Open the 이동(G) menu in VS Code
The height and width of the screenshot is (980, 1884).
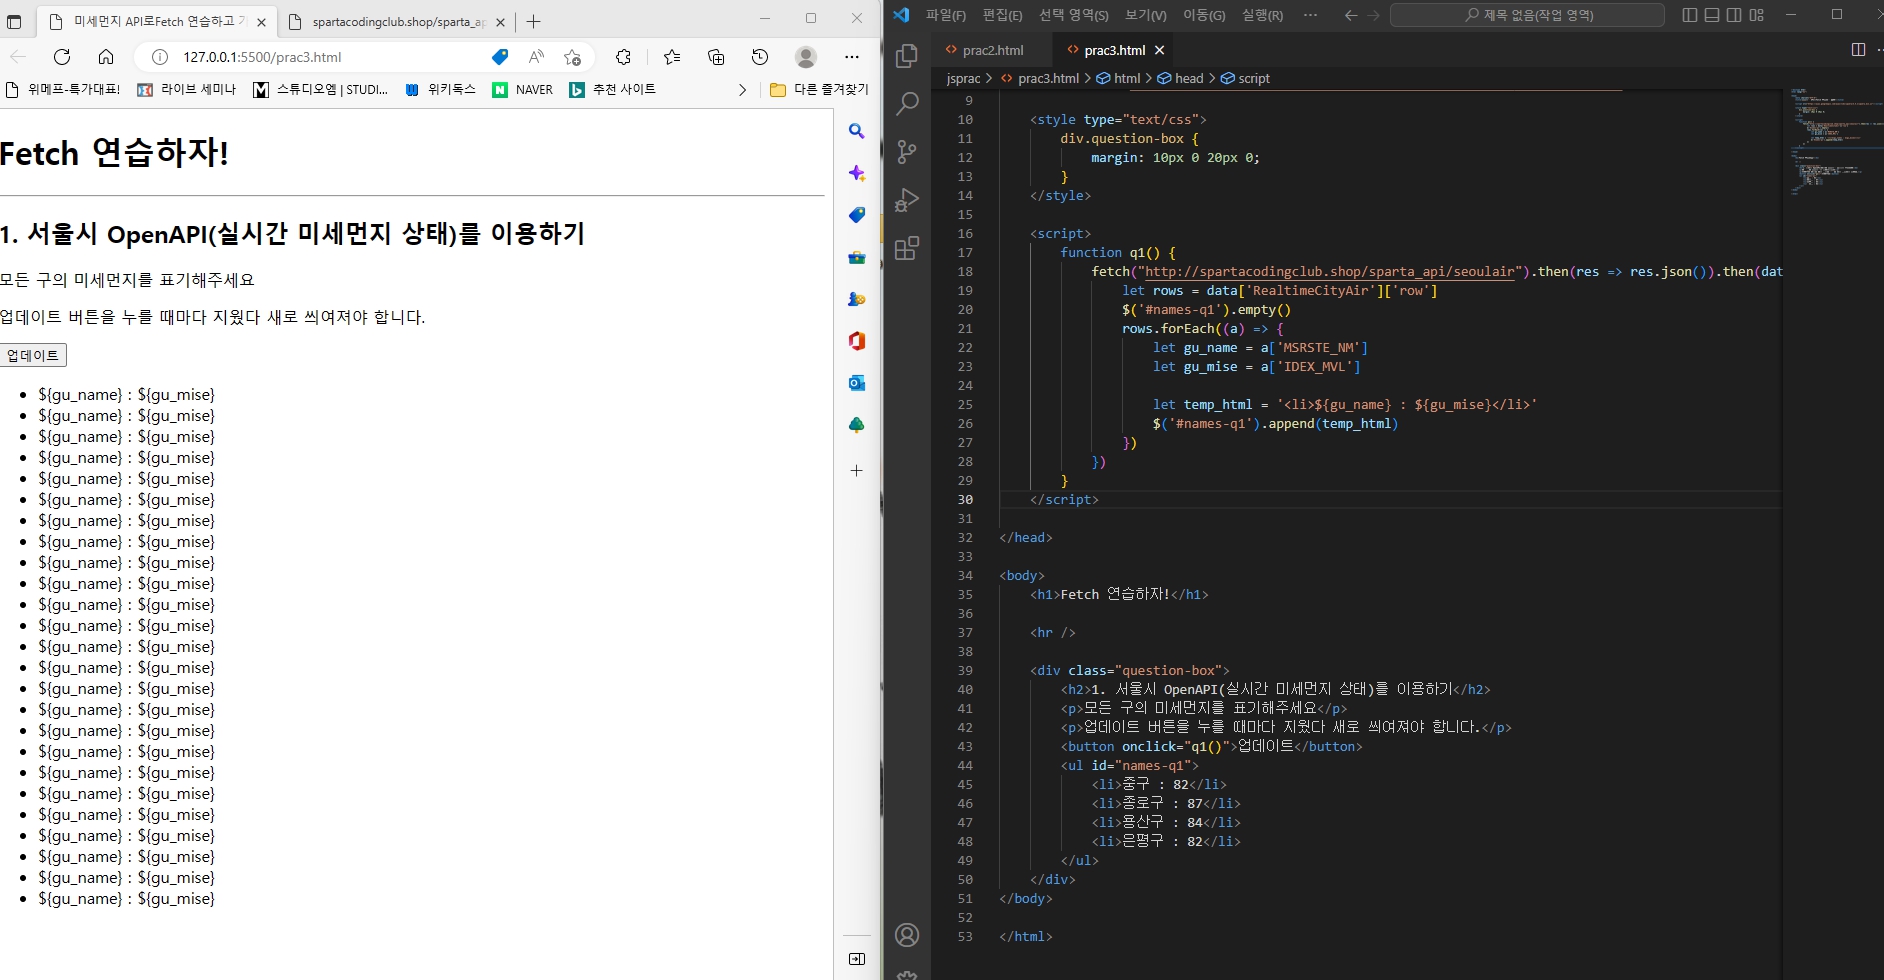click(x=1204, y=15)
